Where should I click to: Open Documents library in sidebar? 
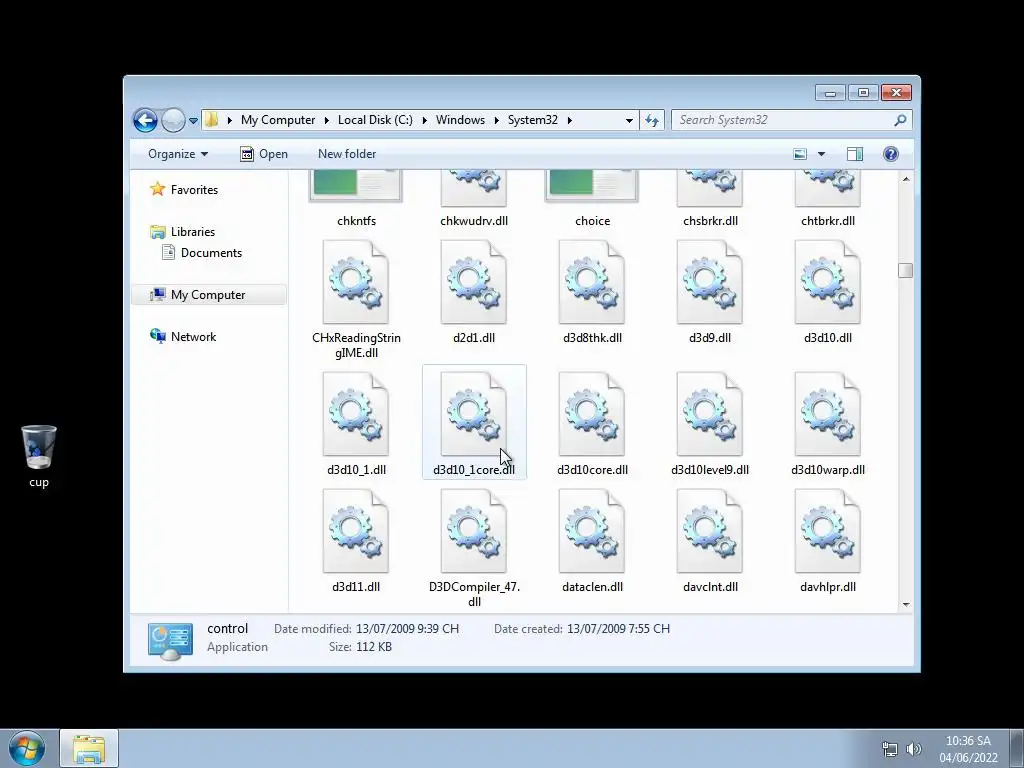tap(202, 253)
